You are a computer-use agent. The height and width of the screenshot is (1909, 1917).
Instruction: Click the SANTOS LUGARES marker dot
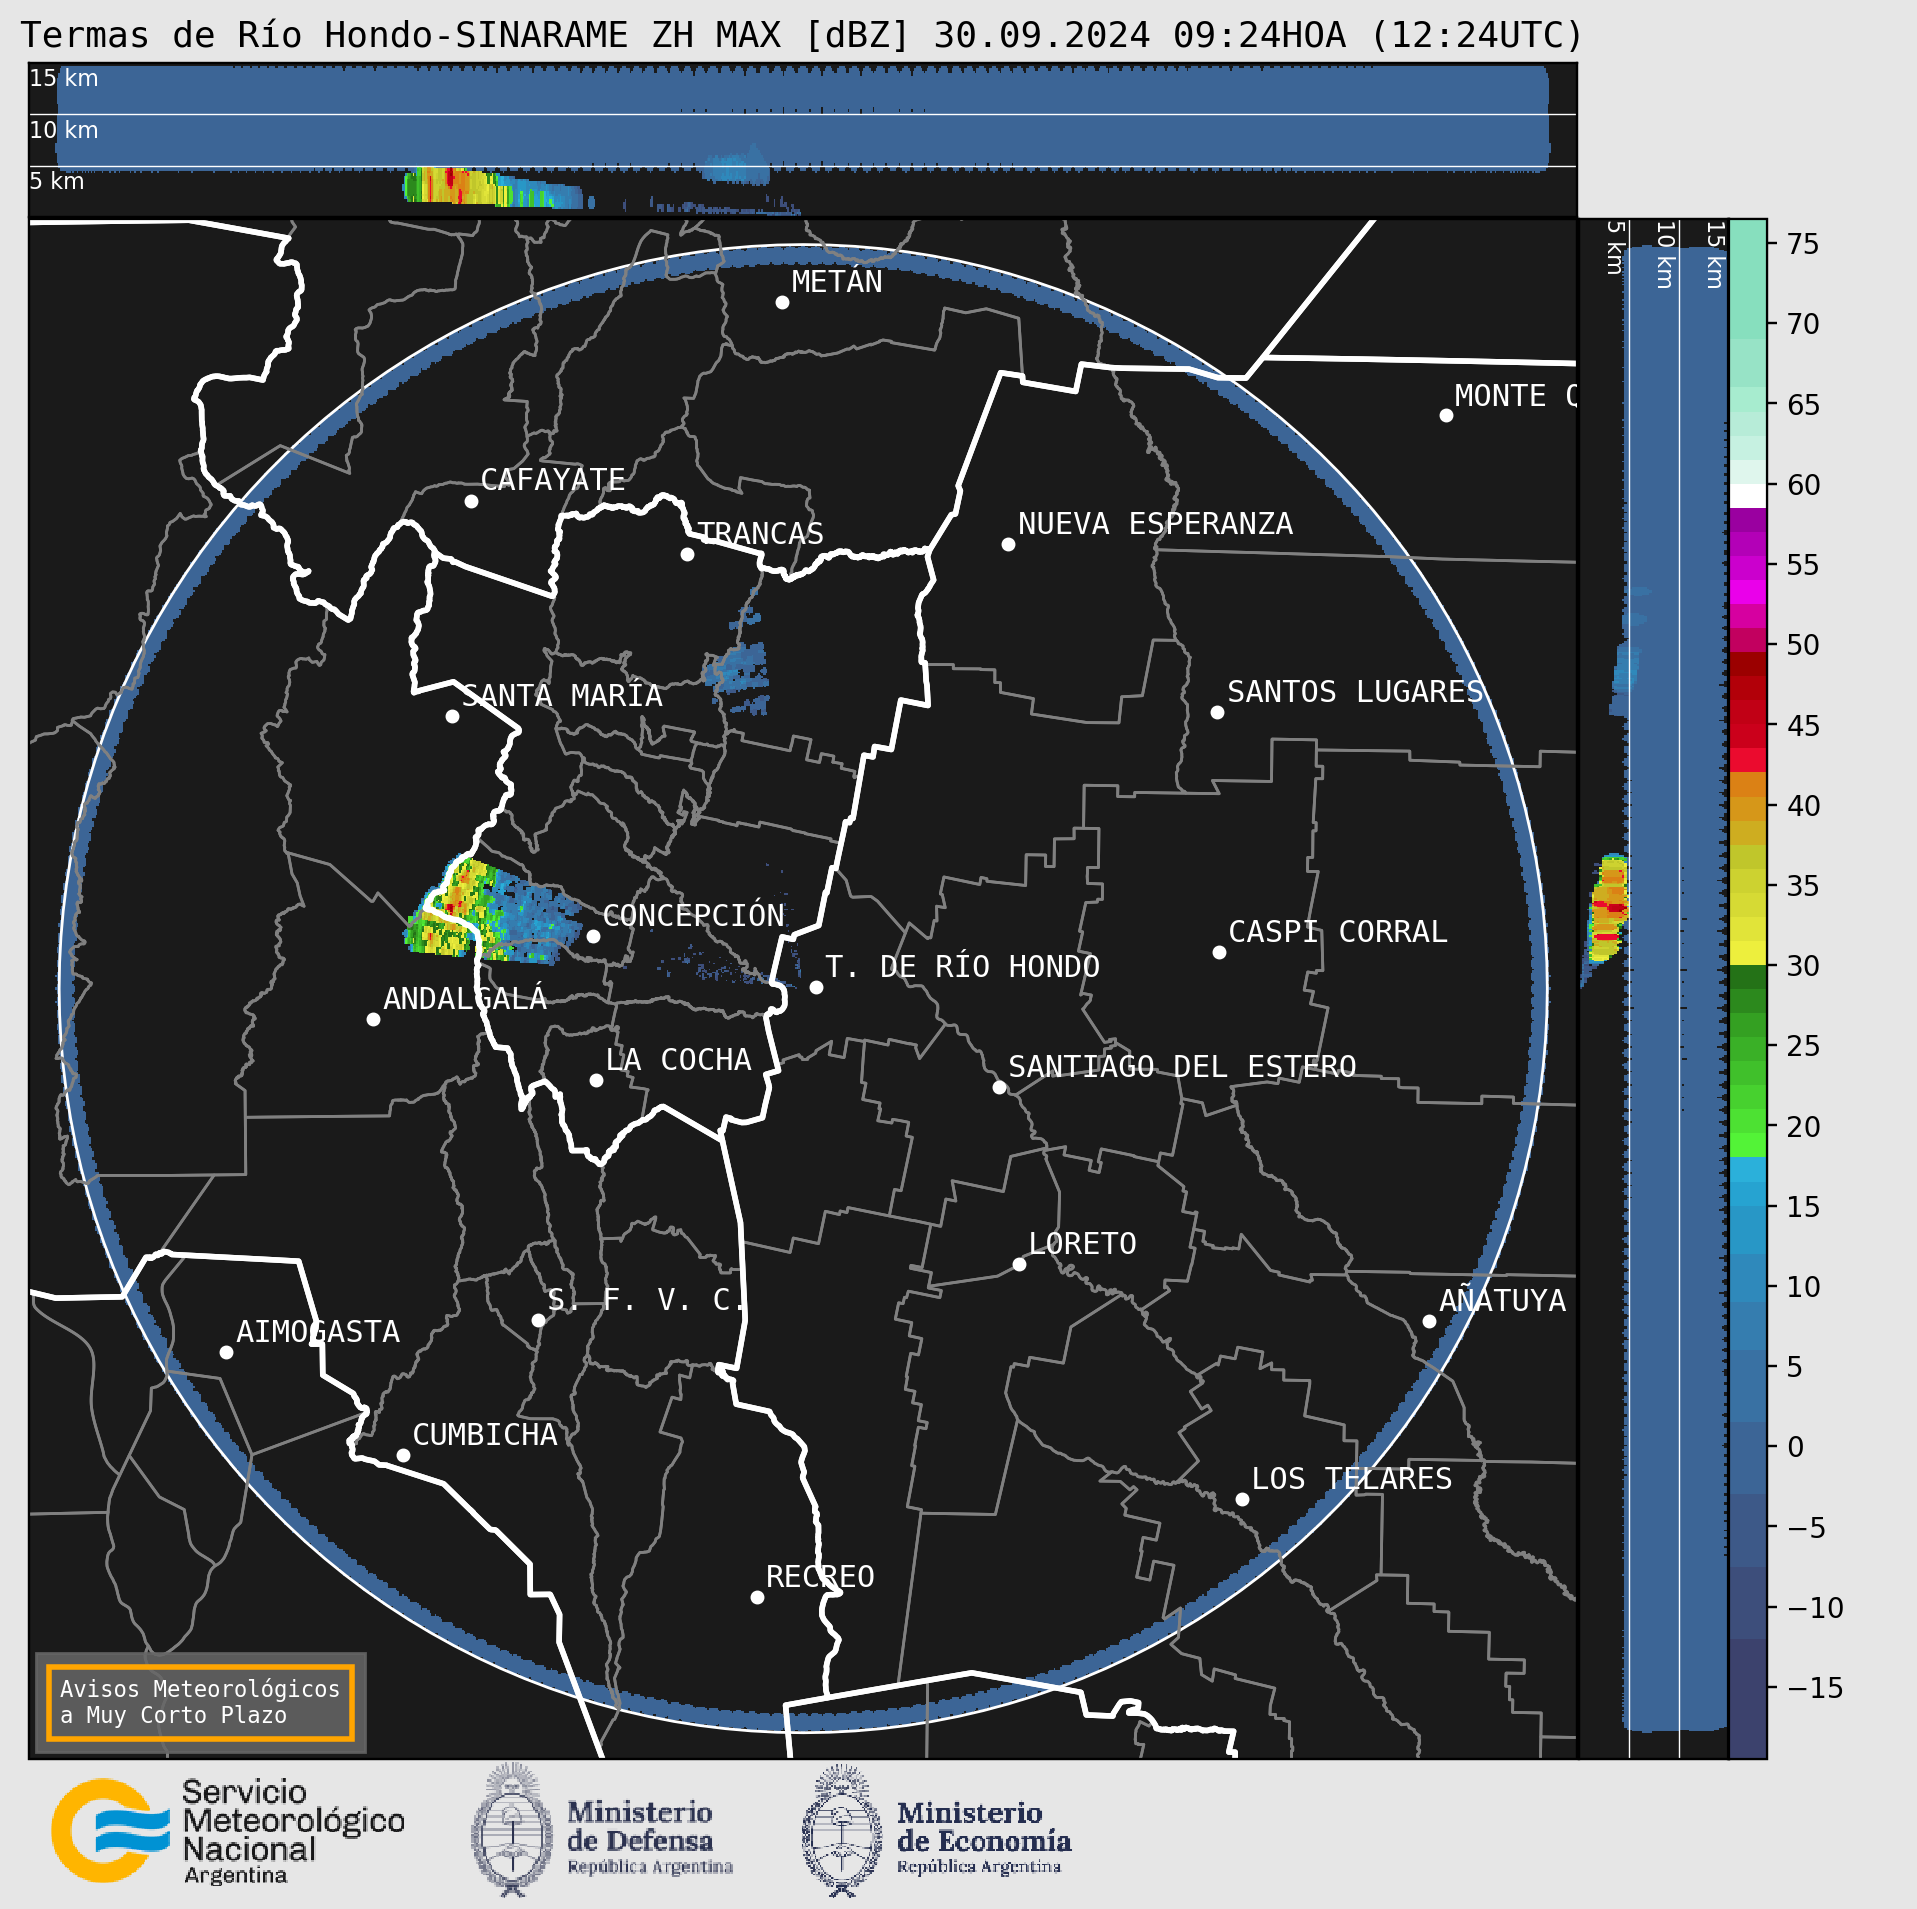tap(1217, 712)
